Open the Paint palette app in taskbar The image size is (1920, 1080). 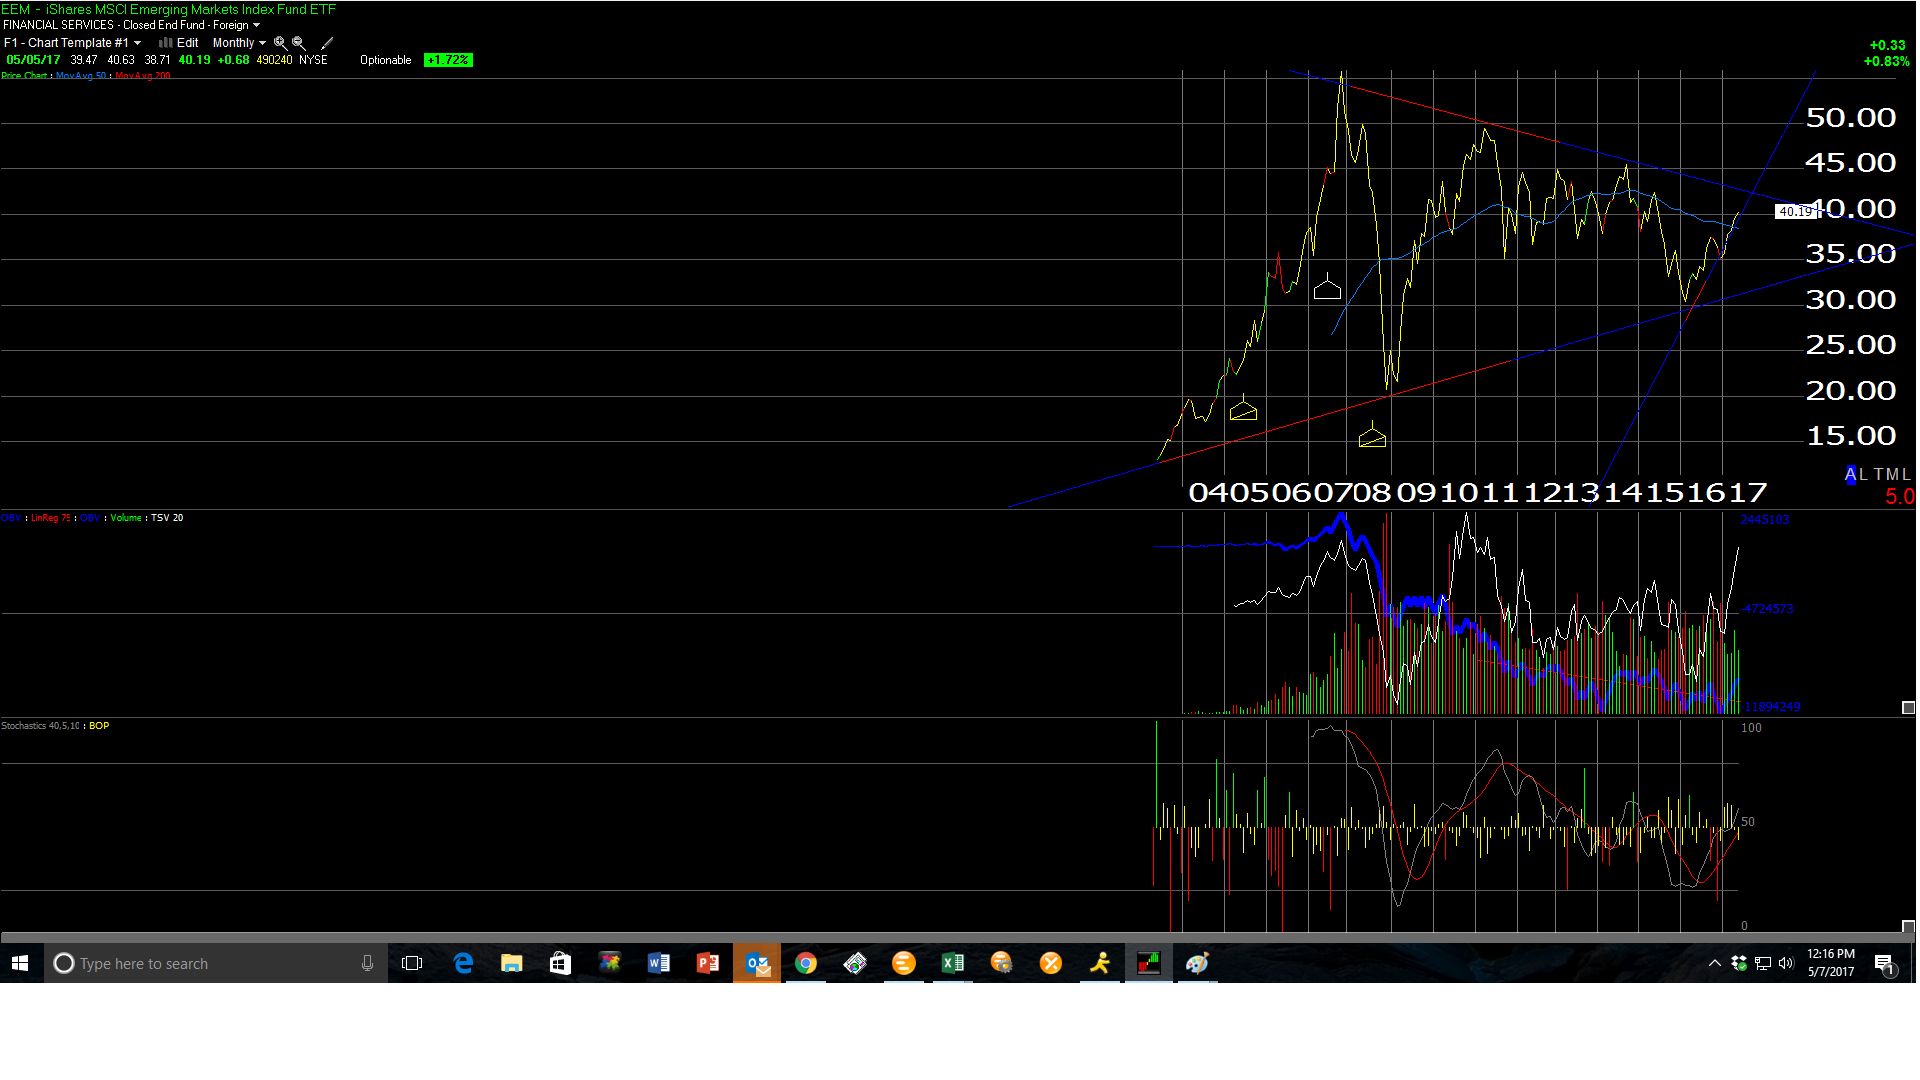click(1197, 963)
